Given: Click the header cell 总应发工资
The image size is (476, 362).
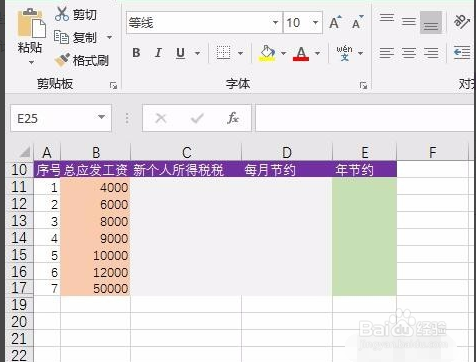Looking at the screenshot, I should point(96,170).
